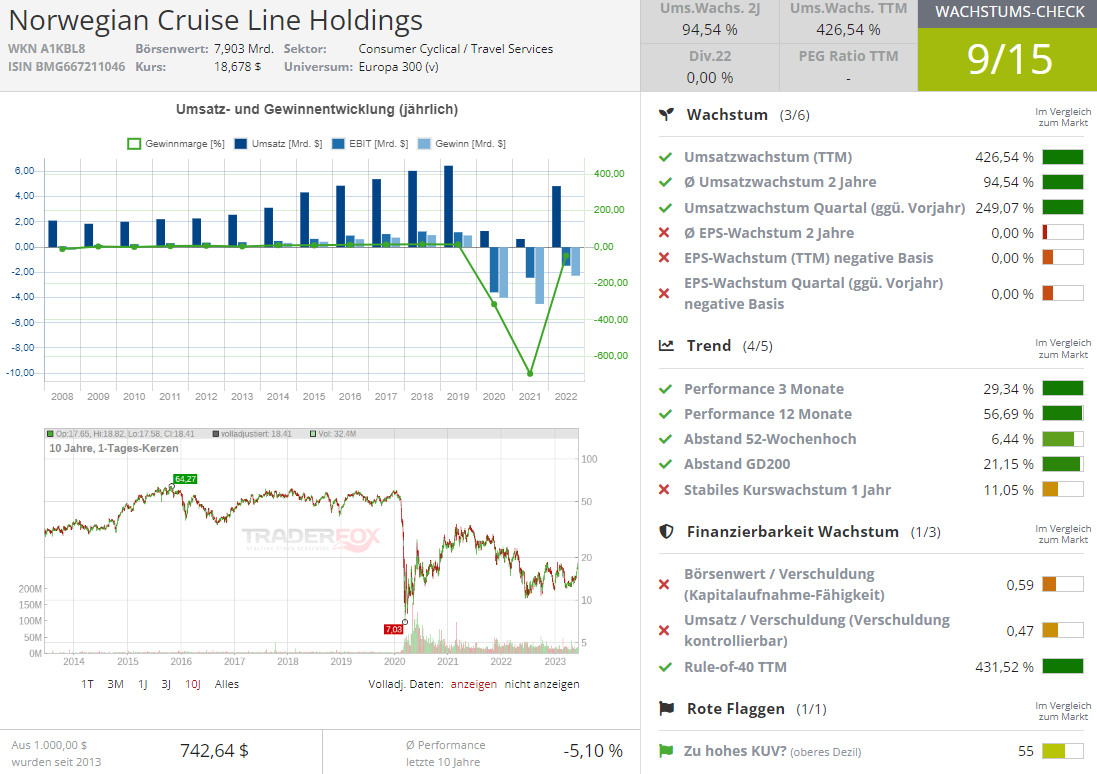Viewport: 1097px width, 774px height.
Task: Select the 3M chart timeframe
Action: (115, 684)
